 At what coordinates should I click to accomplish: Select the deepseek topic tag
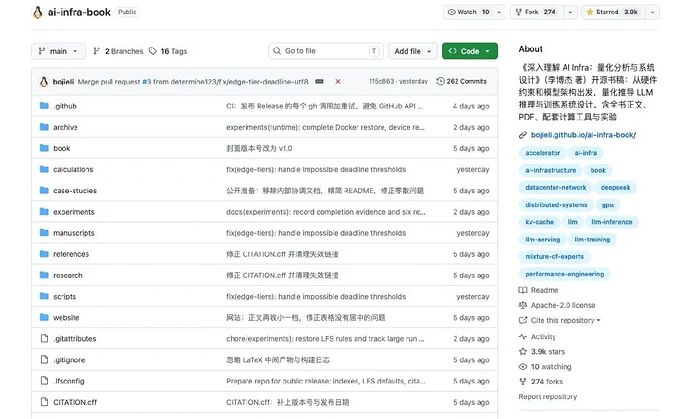tap(615, 187)
